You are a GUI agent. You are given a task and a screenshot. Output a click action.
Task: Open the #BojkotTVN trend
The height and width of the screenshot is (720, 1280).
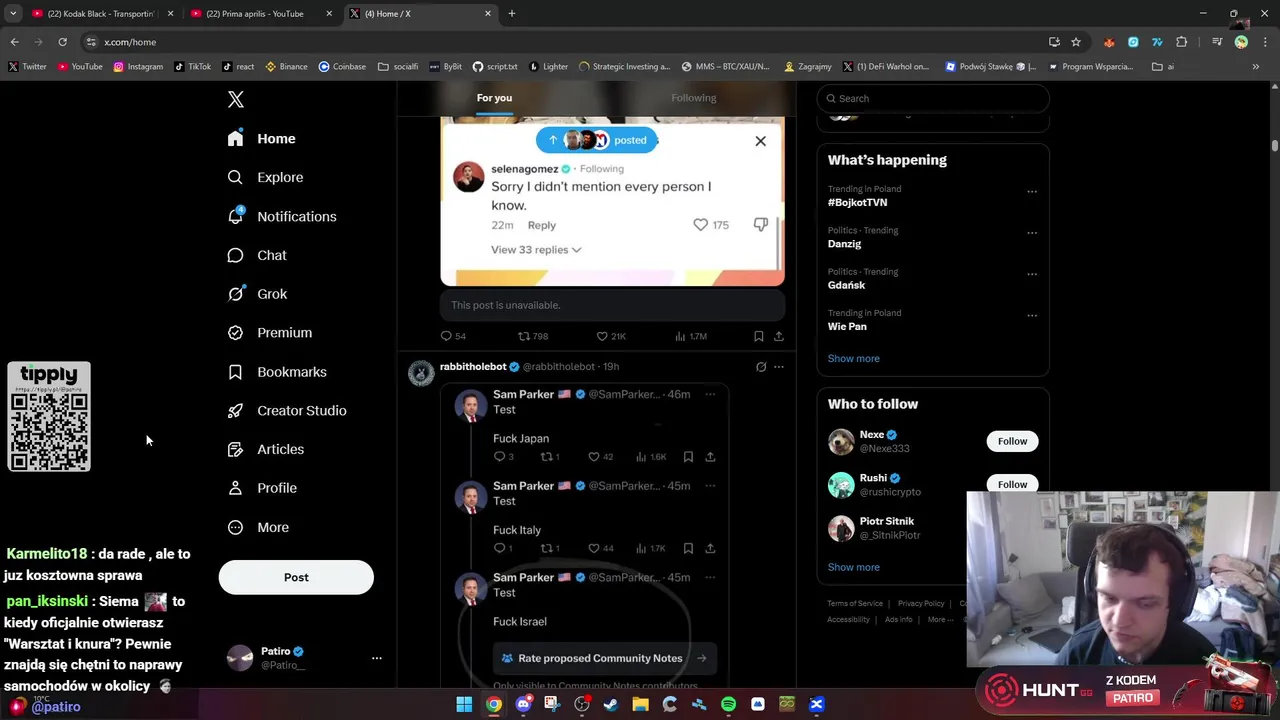(857, 202)
